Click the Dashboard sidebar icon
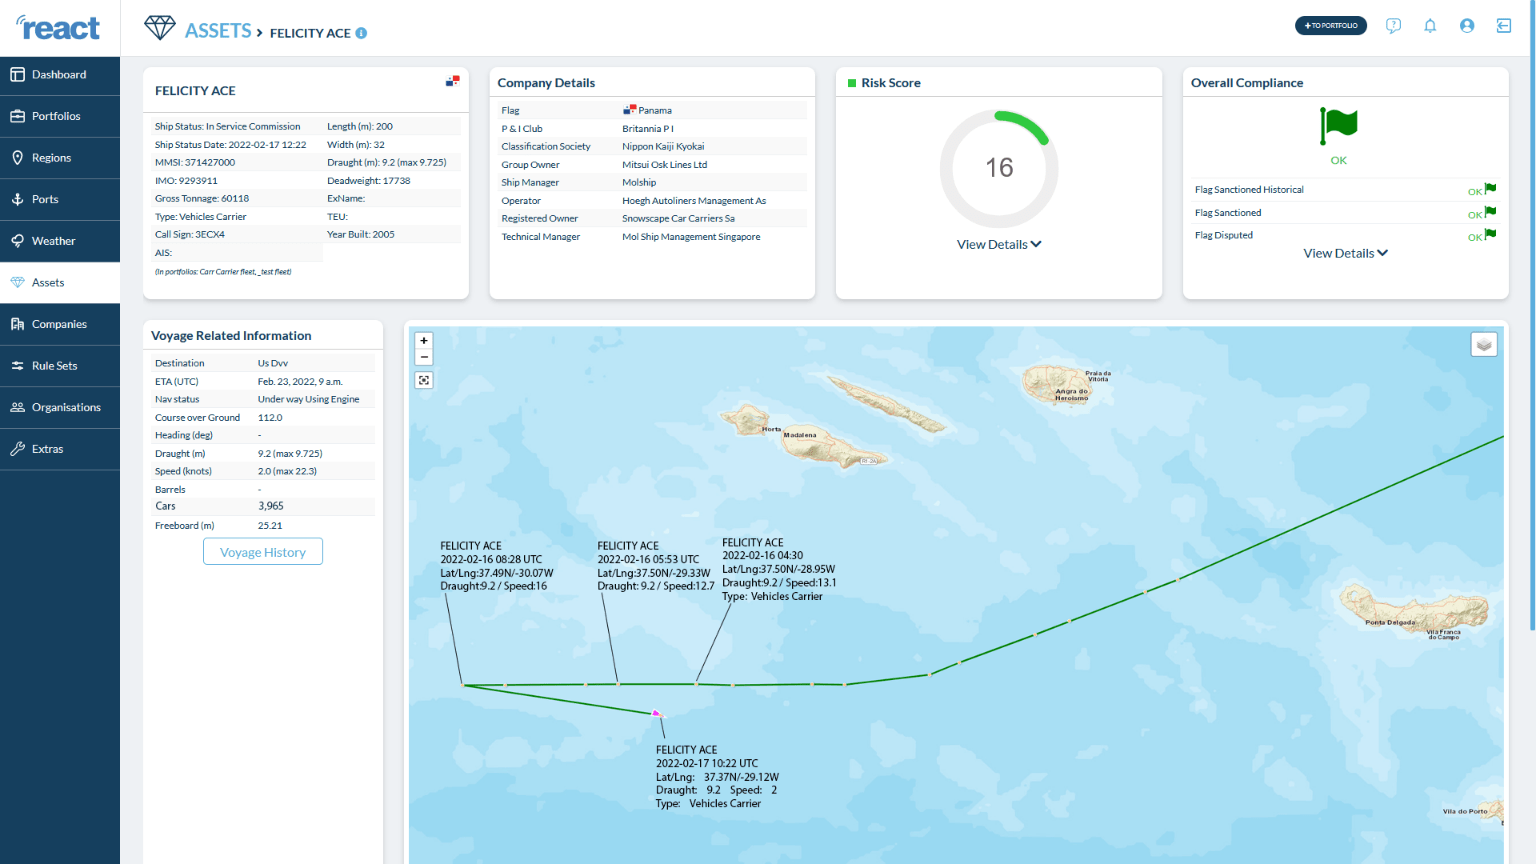1536x864 pixels. pyautogui.click(x=17, y=74)
